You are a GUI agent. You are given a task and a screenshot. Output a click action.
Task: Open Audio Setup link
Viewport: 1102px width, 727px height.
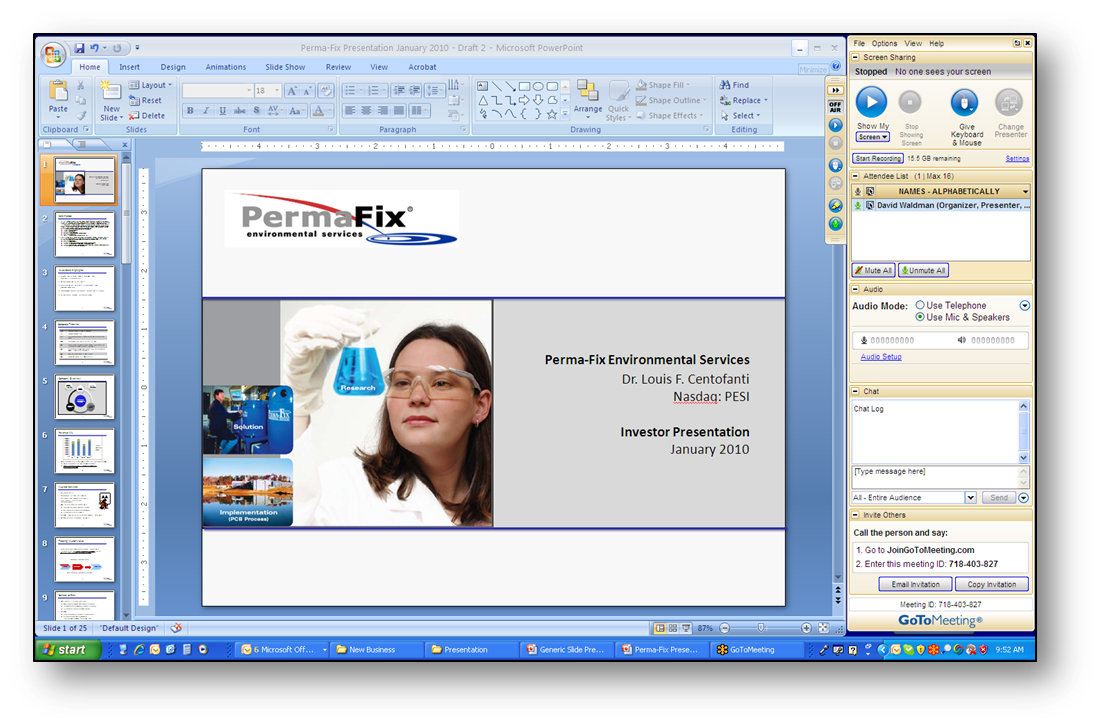(881, 357)
